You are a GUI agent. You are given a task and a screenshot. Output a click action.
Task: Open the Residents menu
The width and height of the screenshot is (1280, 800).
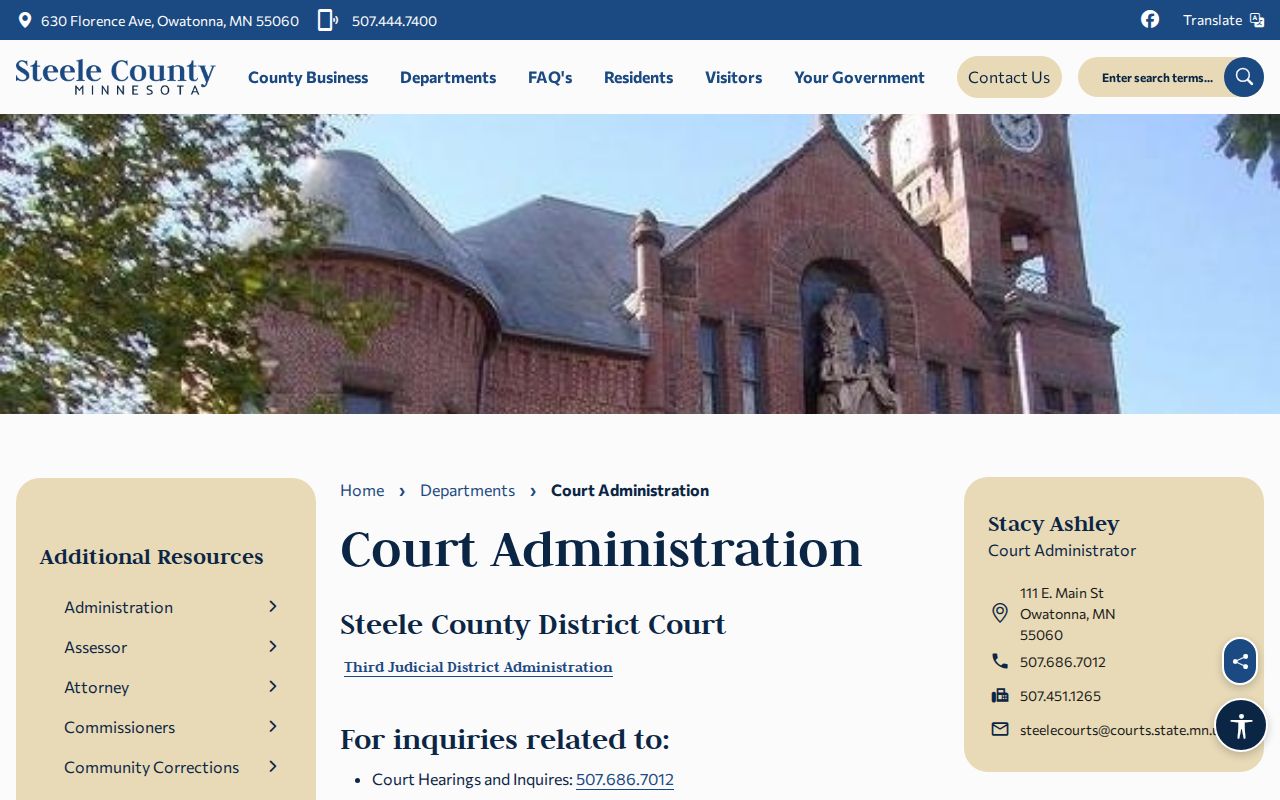[x=638, y=77]
